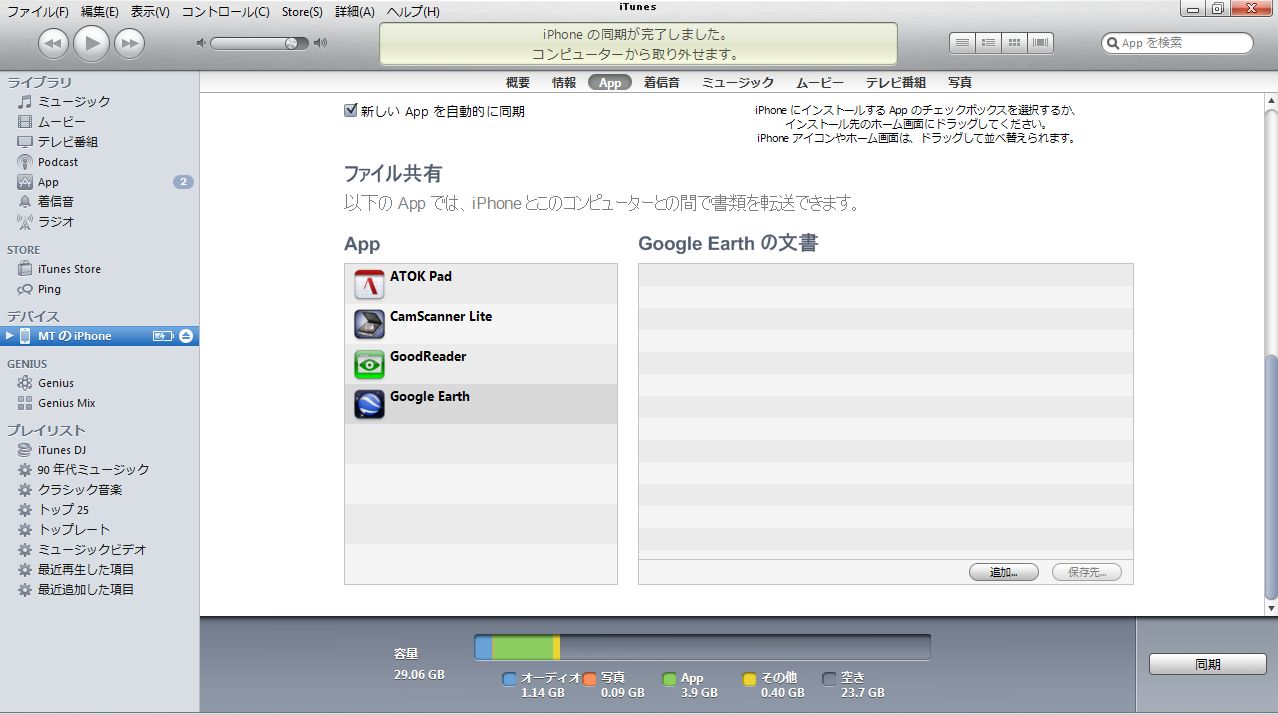Switch to the ミュージック tab
Viewport: 1278px width, 715px height.
738,82
